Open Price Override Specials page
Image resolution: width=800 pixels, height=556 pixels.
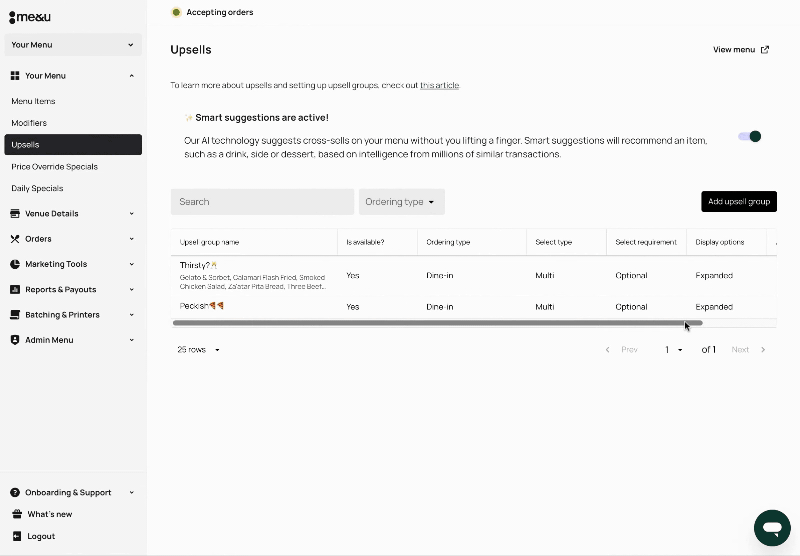55,166
